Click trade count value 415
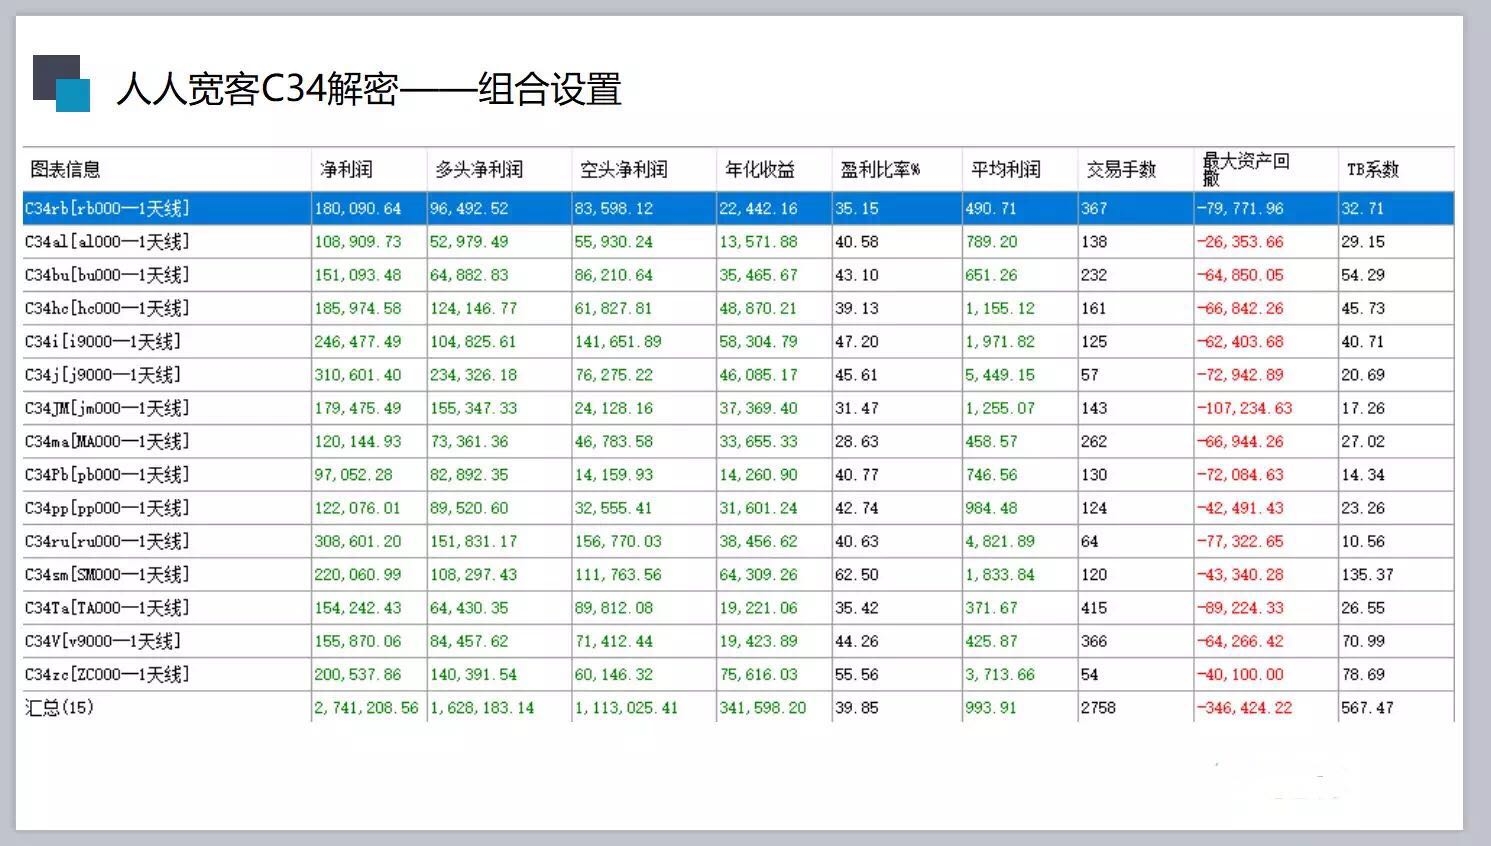Screen dimensions: 1491x846 [x=1094, y=608]
